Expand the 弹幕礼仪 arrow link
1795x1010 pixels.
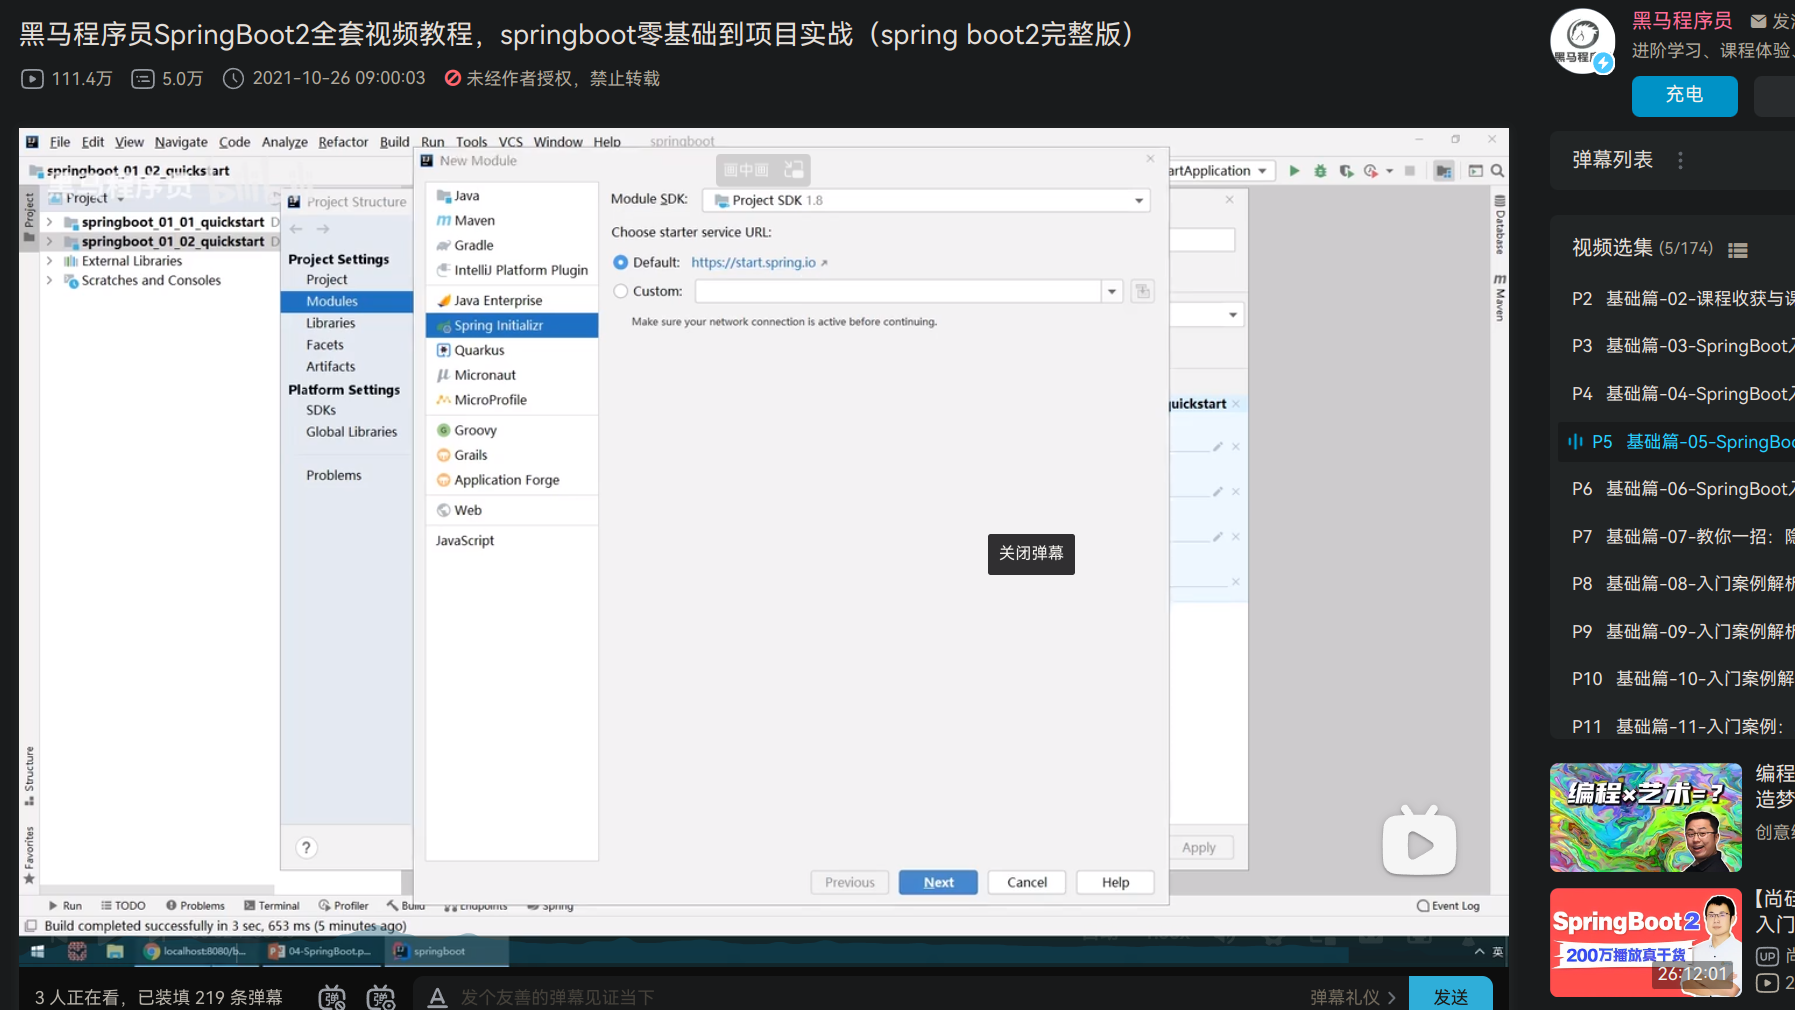(1353, 997)
